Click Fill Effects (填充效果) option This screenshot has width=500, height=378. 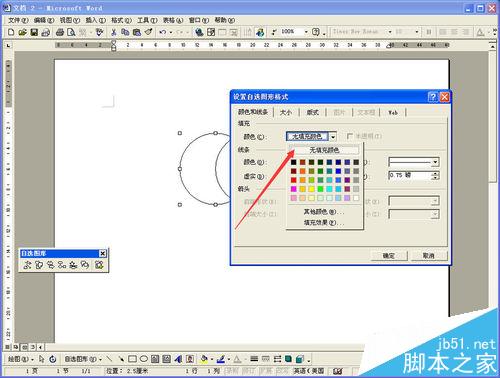(x=324, y=222)
